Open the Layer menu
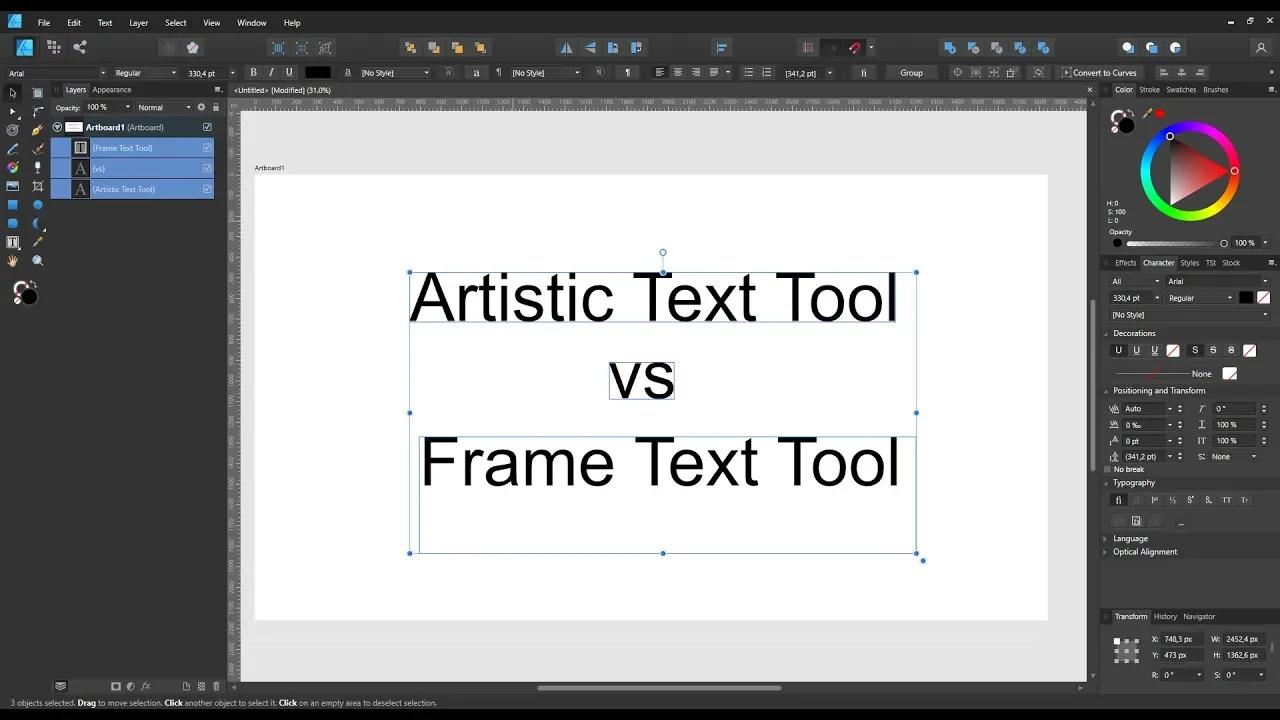This screenshot has height=720, width=1280. 138,22
